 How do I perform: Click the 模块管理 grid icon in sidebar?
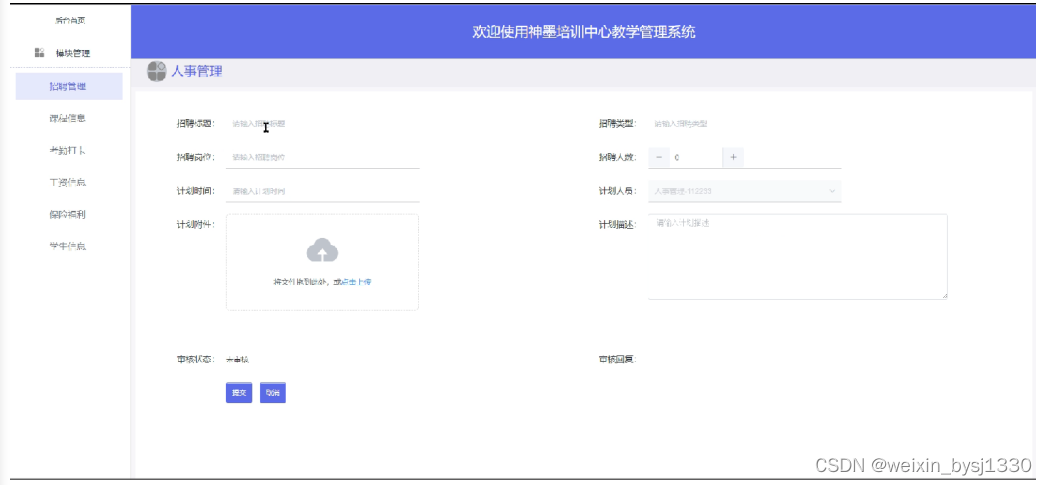point(39,53)
